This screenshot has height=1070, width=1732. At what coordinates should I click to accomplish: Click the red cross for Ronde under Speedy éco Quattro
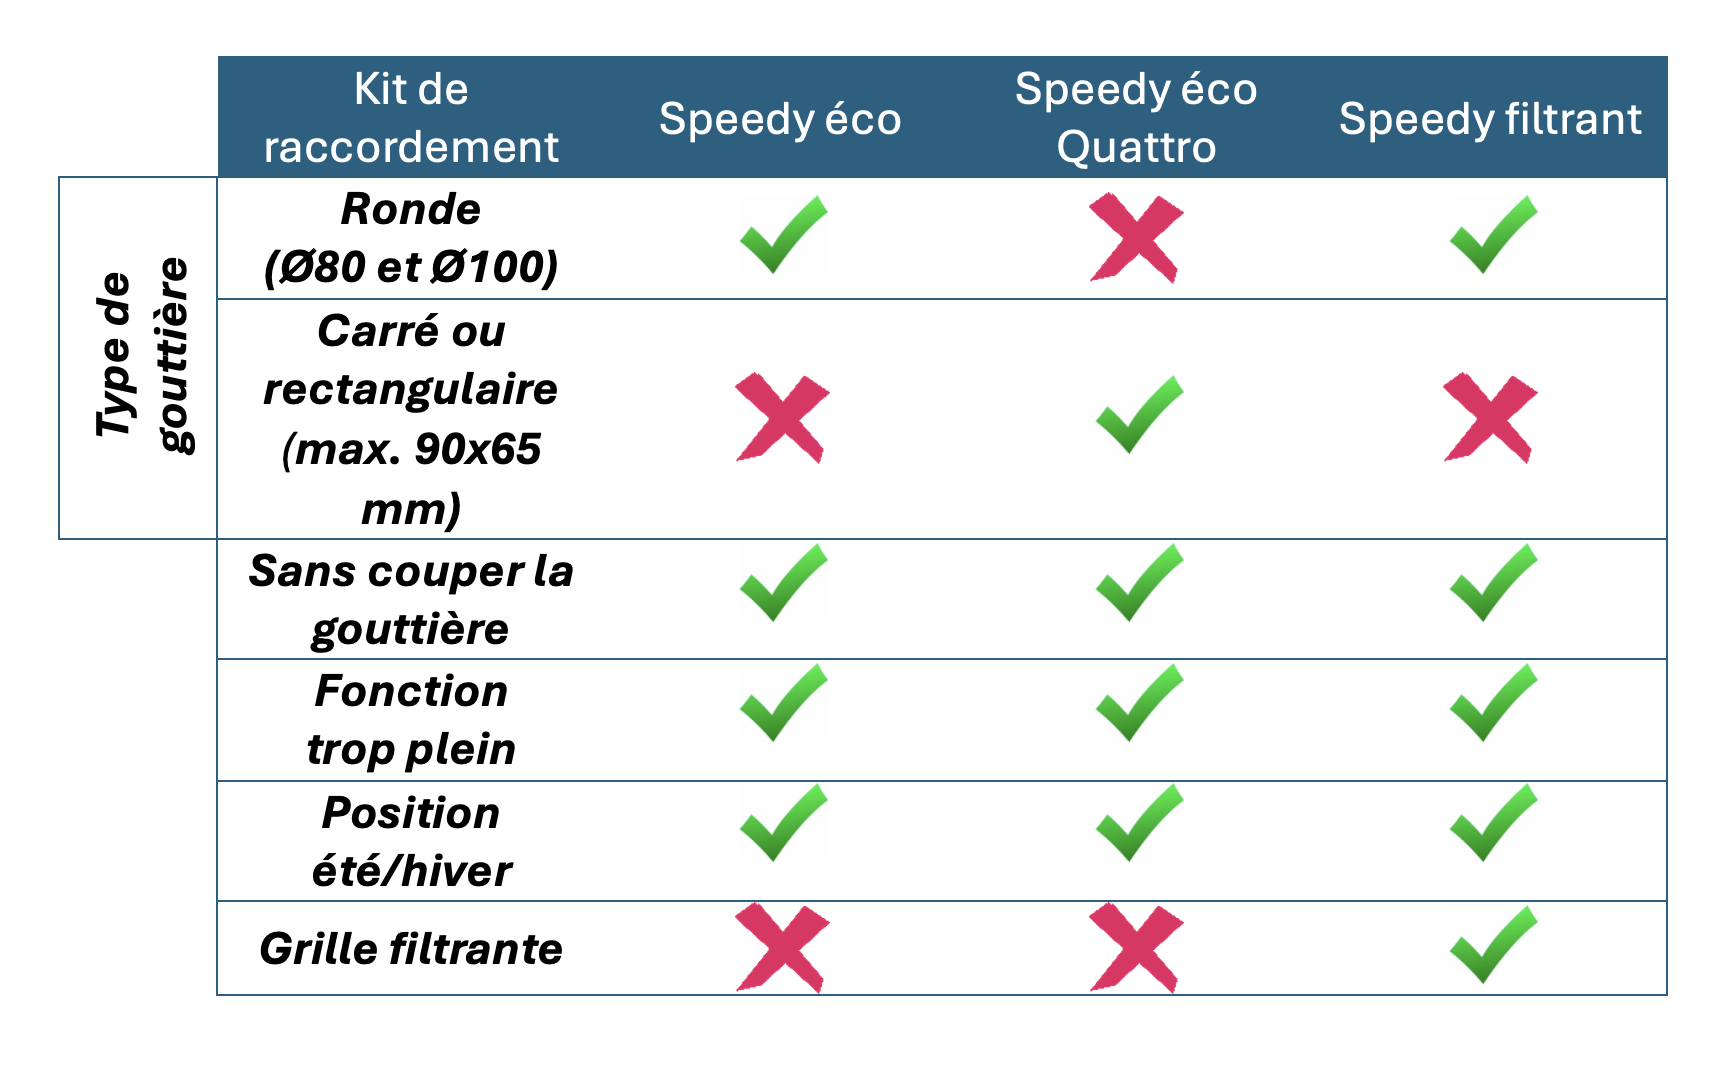[x=1136, y=238]
